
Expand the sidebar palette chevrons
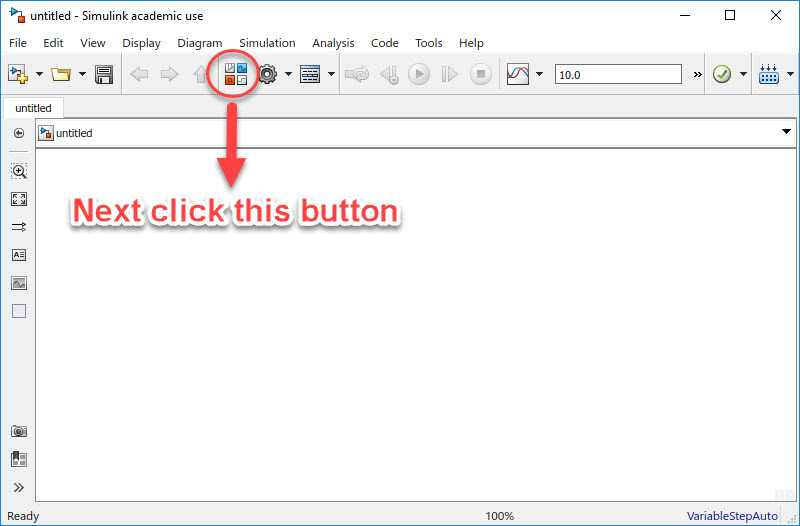coord(19,487)
